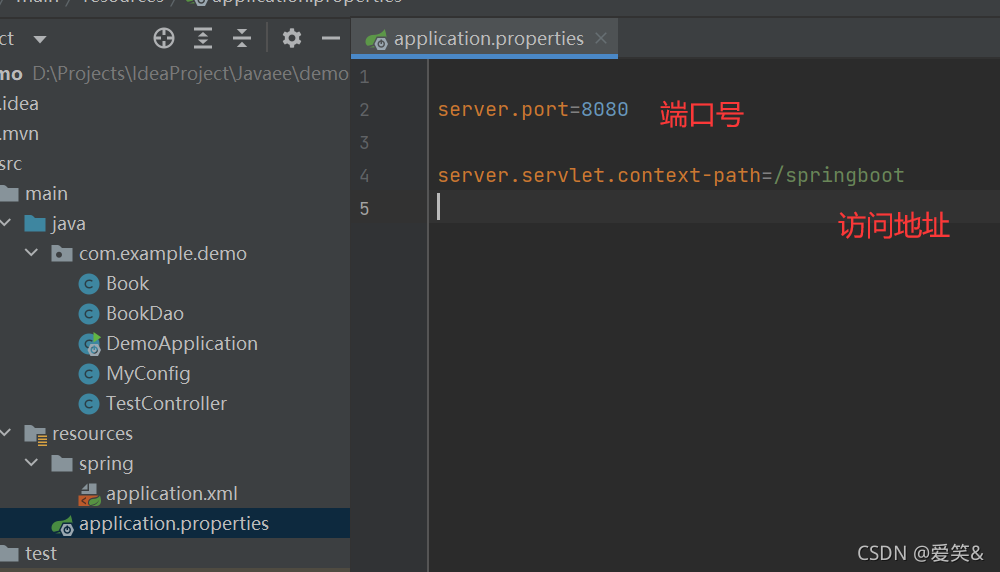Screen dimensions: 1000x572
Task: Open the Project view dropdown arrow
Action: tap(40, 39)
